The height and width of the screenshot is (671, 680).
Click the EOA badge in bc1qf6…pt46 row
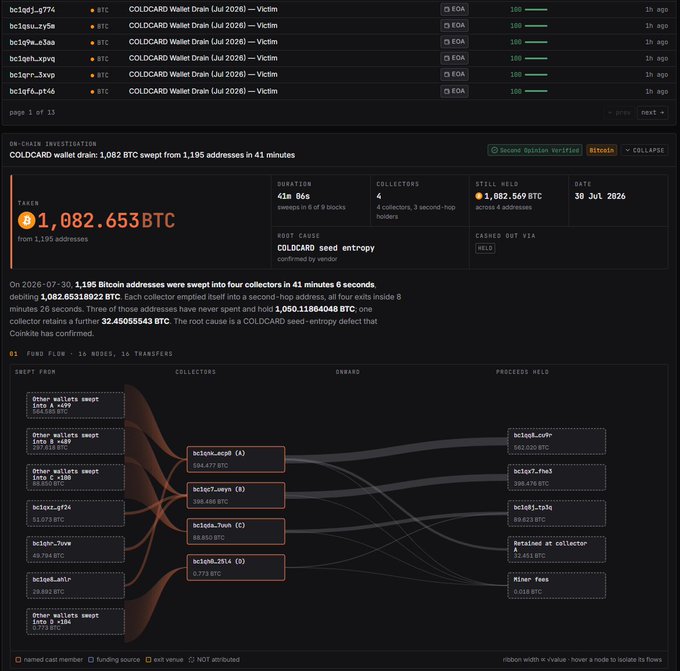(454, 91)
